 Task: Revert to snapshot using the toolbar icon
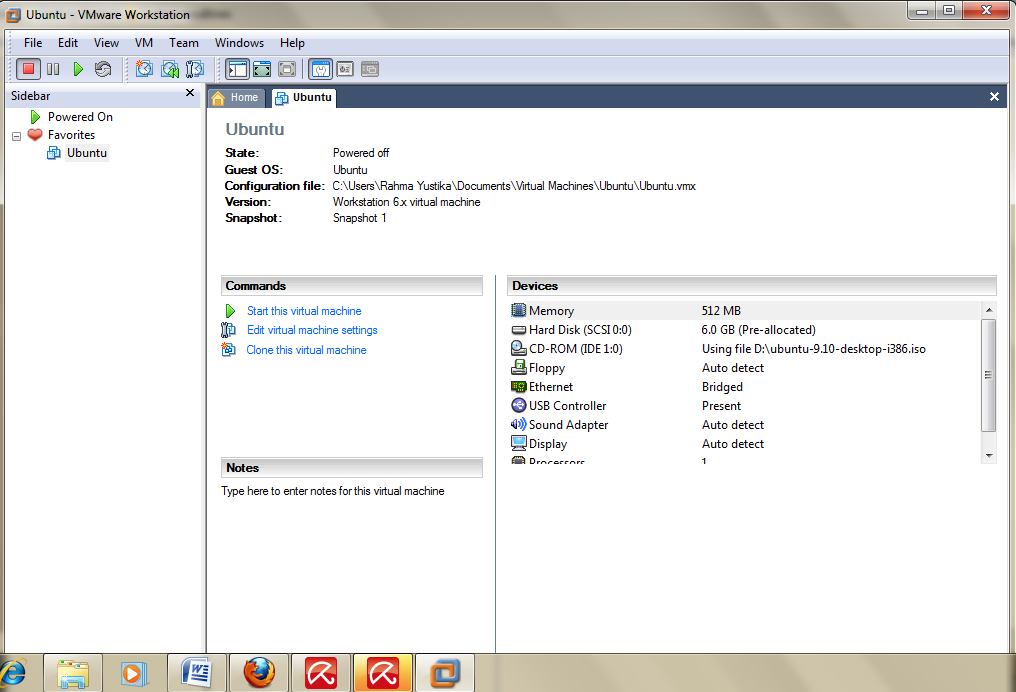tap(170, 69)
